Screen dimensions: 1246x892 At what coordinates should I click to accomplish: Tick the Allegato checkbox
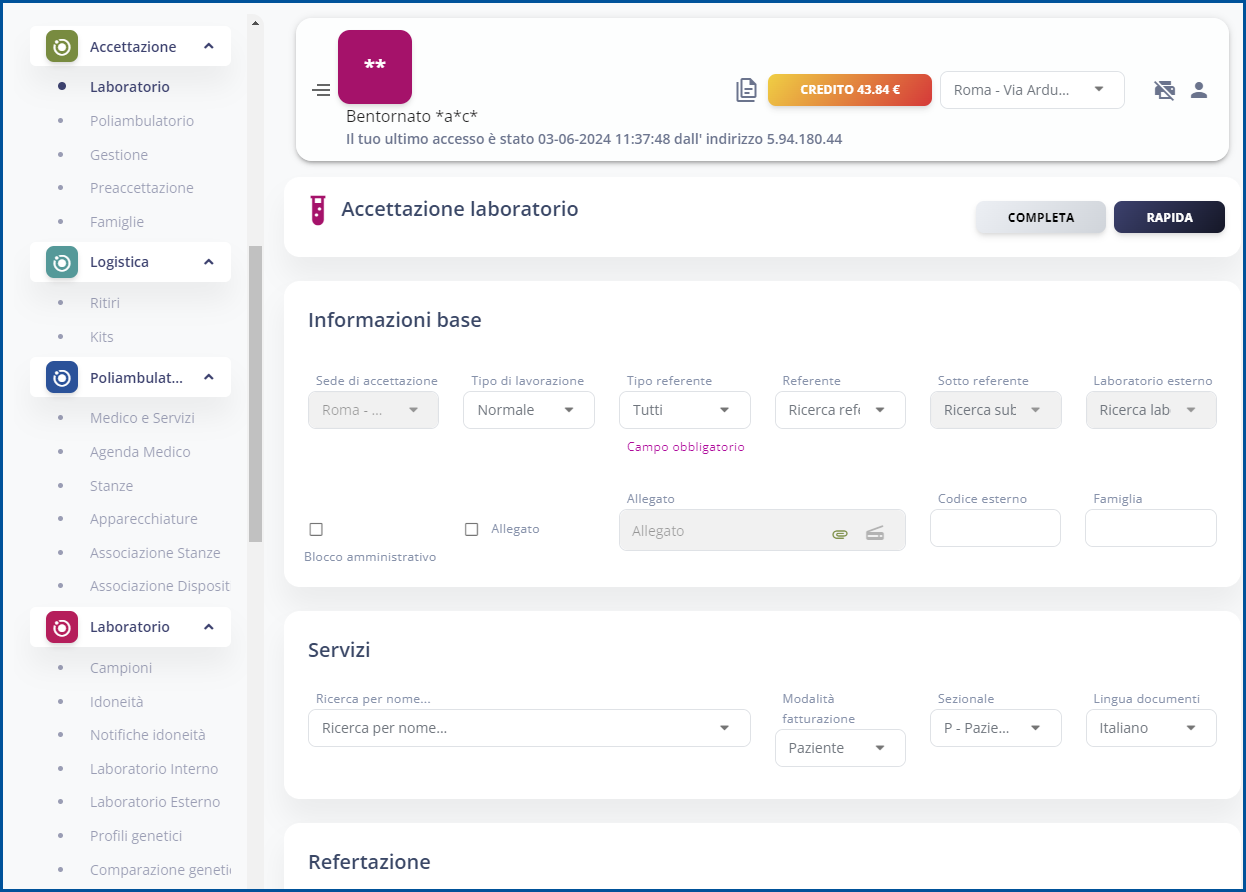[x=472, y=529]
